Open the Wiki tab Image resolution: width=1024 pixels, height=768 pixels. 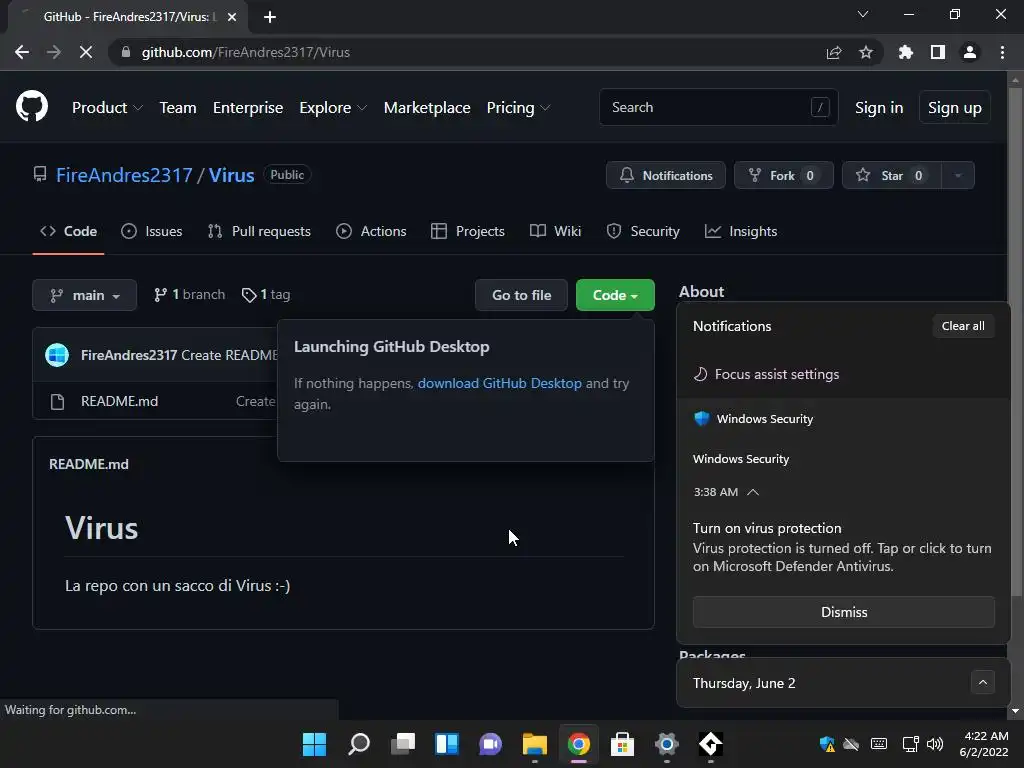click(555, 231)
